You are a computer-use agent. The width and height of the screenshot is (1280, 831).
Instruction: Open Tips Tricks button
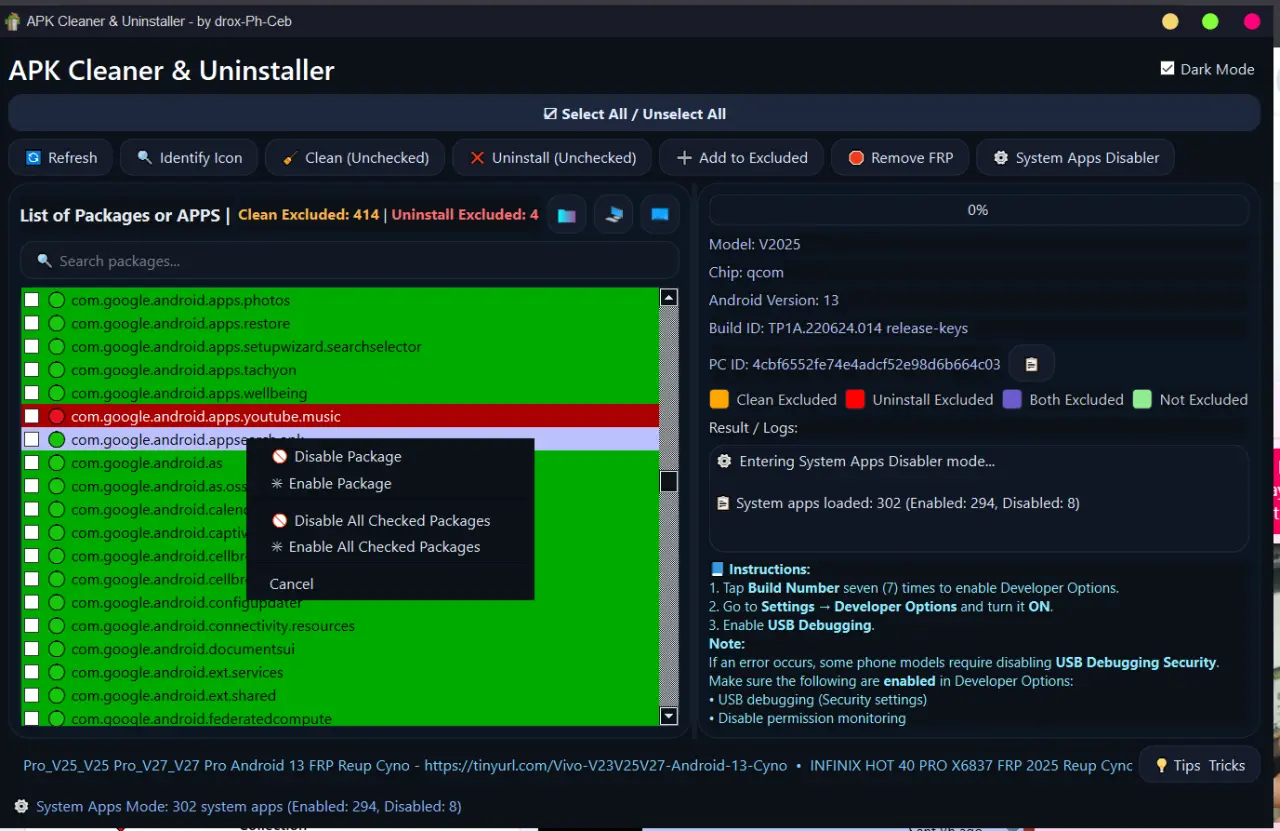tap(1200, 765)
